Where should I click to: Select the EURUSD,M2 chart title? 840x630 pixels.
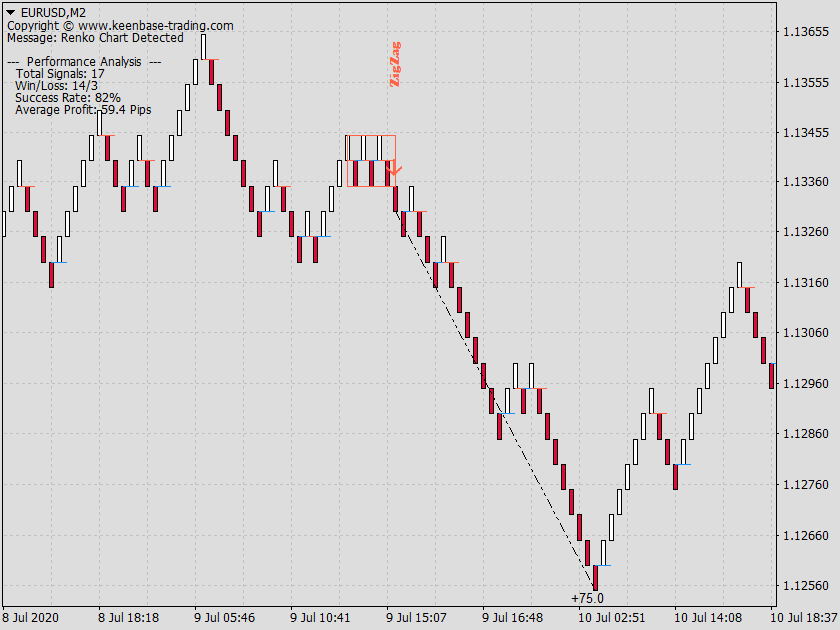[55, 11]
